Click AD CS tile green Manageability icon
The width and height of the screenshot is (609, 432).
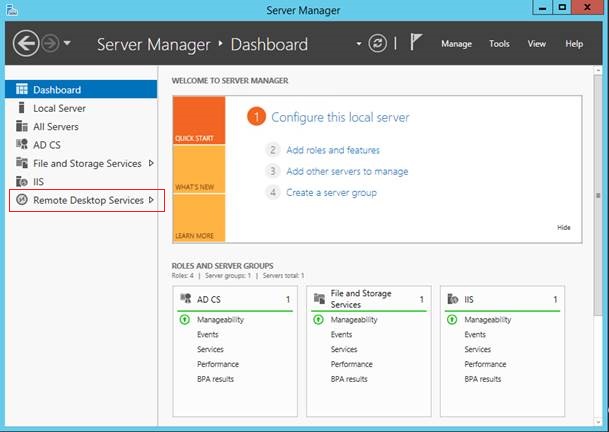click(x=185, y=319)
